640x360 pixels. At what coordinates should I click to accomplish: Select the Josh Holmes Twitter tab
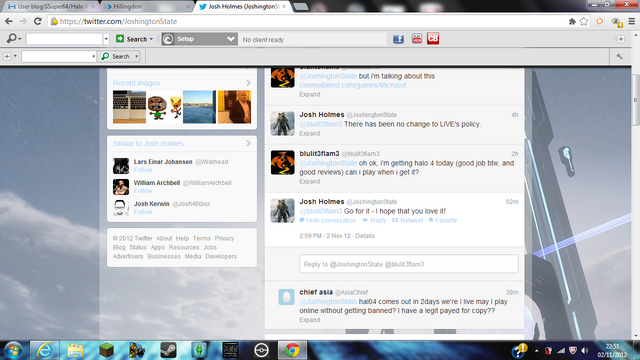point(244,7)
